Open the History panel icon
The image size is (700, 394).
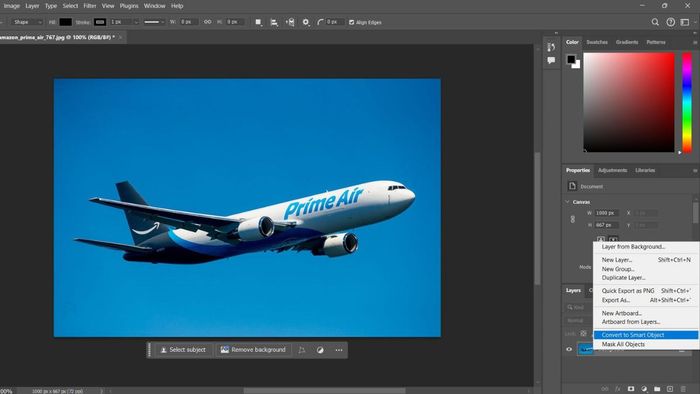pos(551,46)
